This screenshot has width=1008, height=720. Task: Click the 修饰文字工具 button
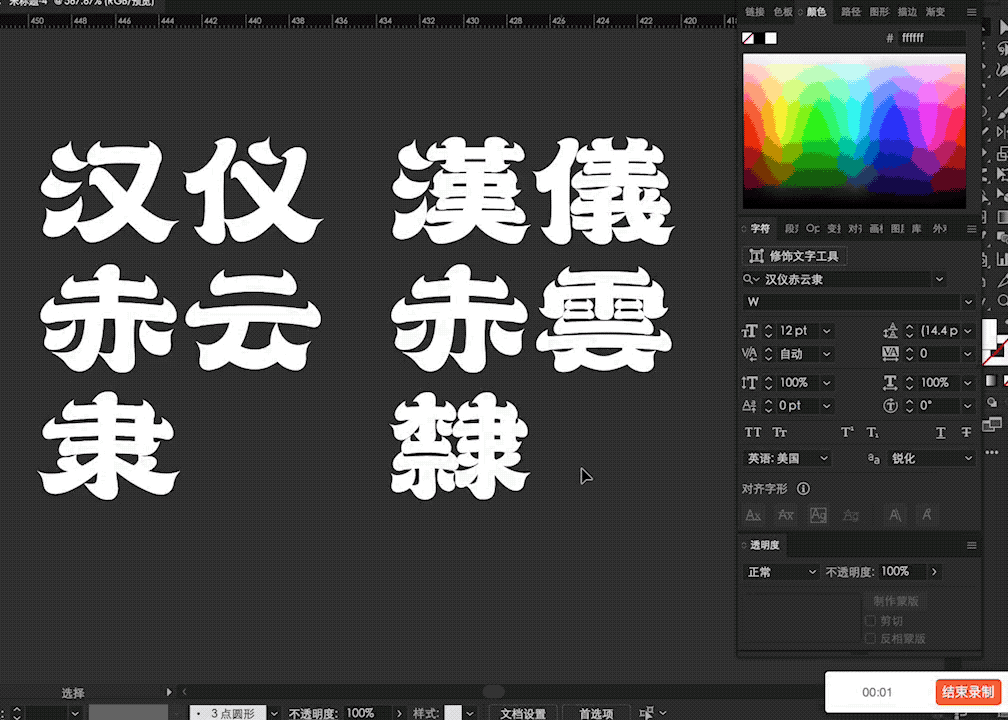pos(795,256)
